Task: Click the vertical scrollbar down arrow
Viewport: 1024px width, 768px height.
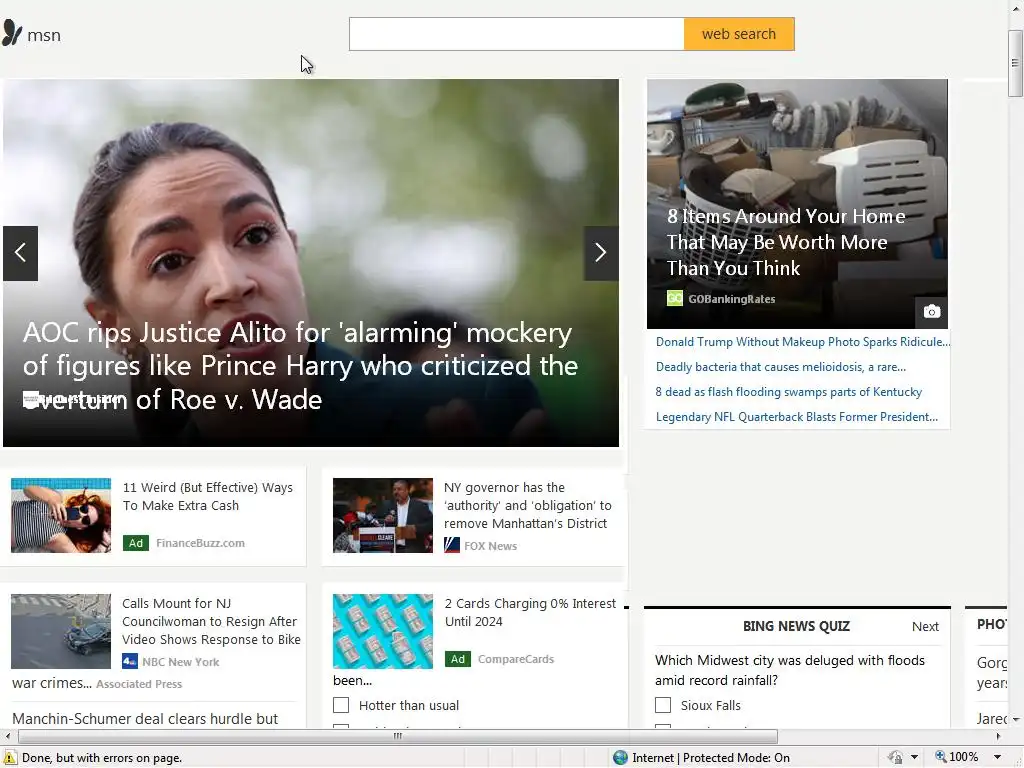Action: click(x=1016, y=719)
